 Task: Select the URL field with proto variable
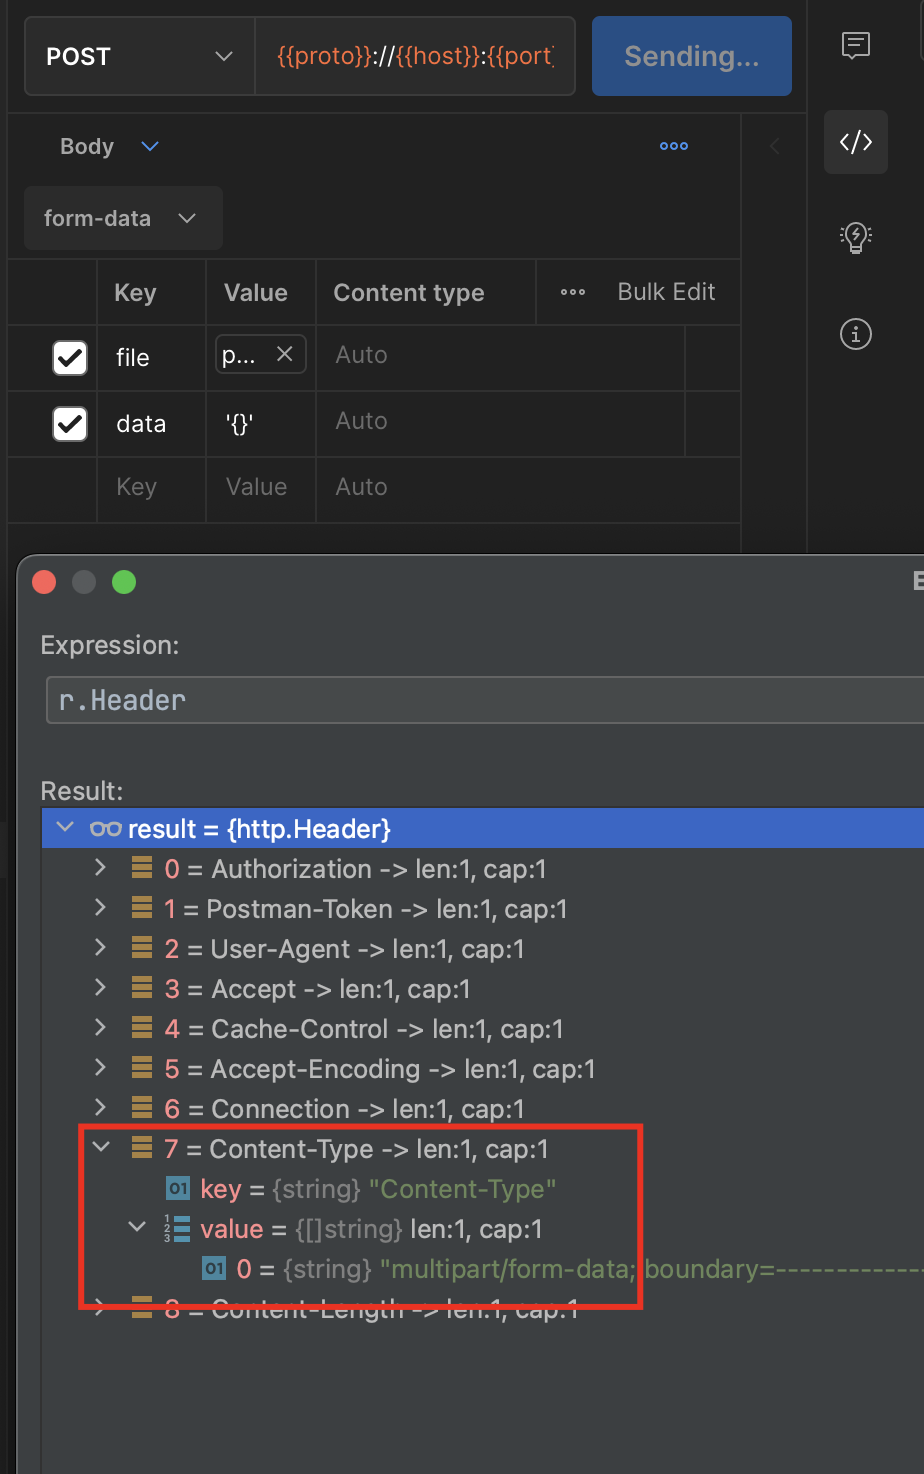click(x=414, y=56)
